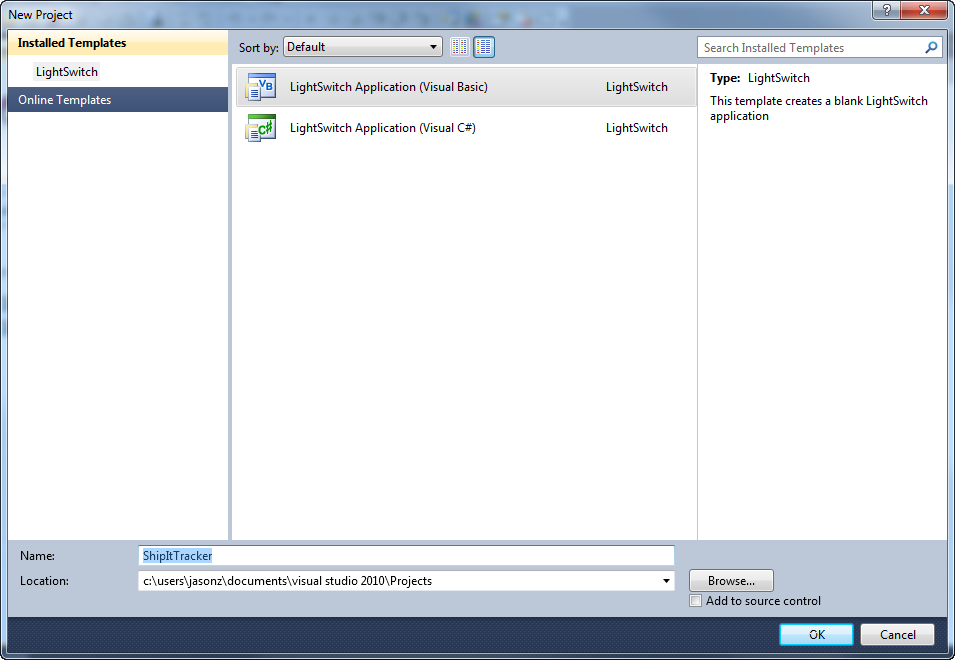Open the Location dropdown list
This screenshot has height=660, width=955.
click(666, 580)
